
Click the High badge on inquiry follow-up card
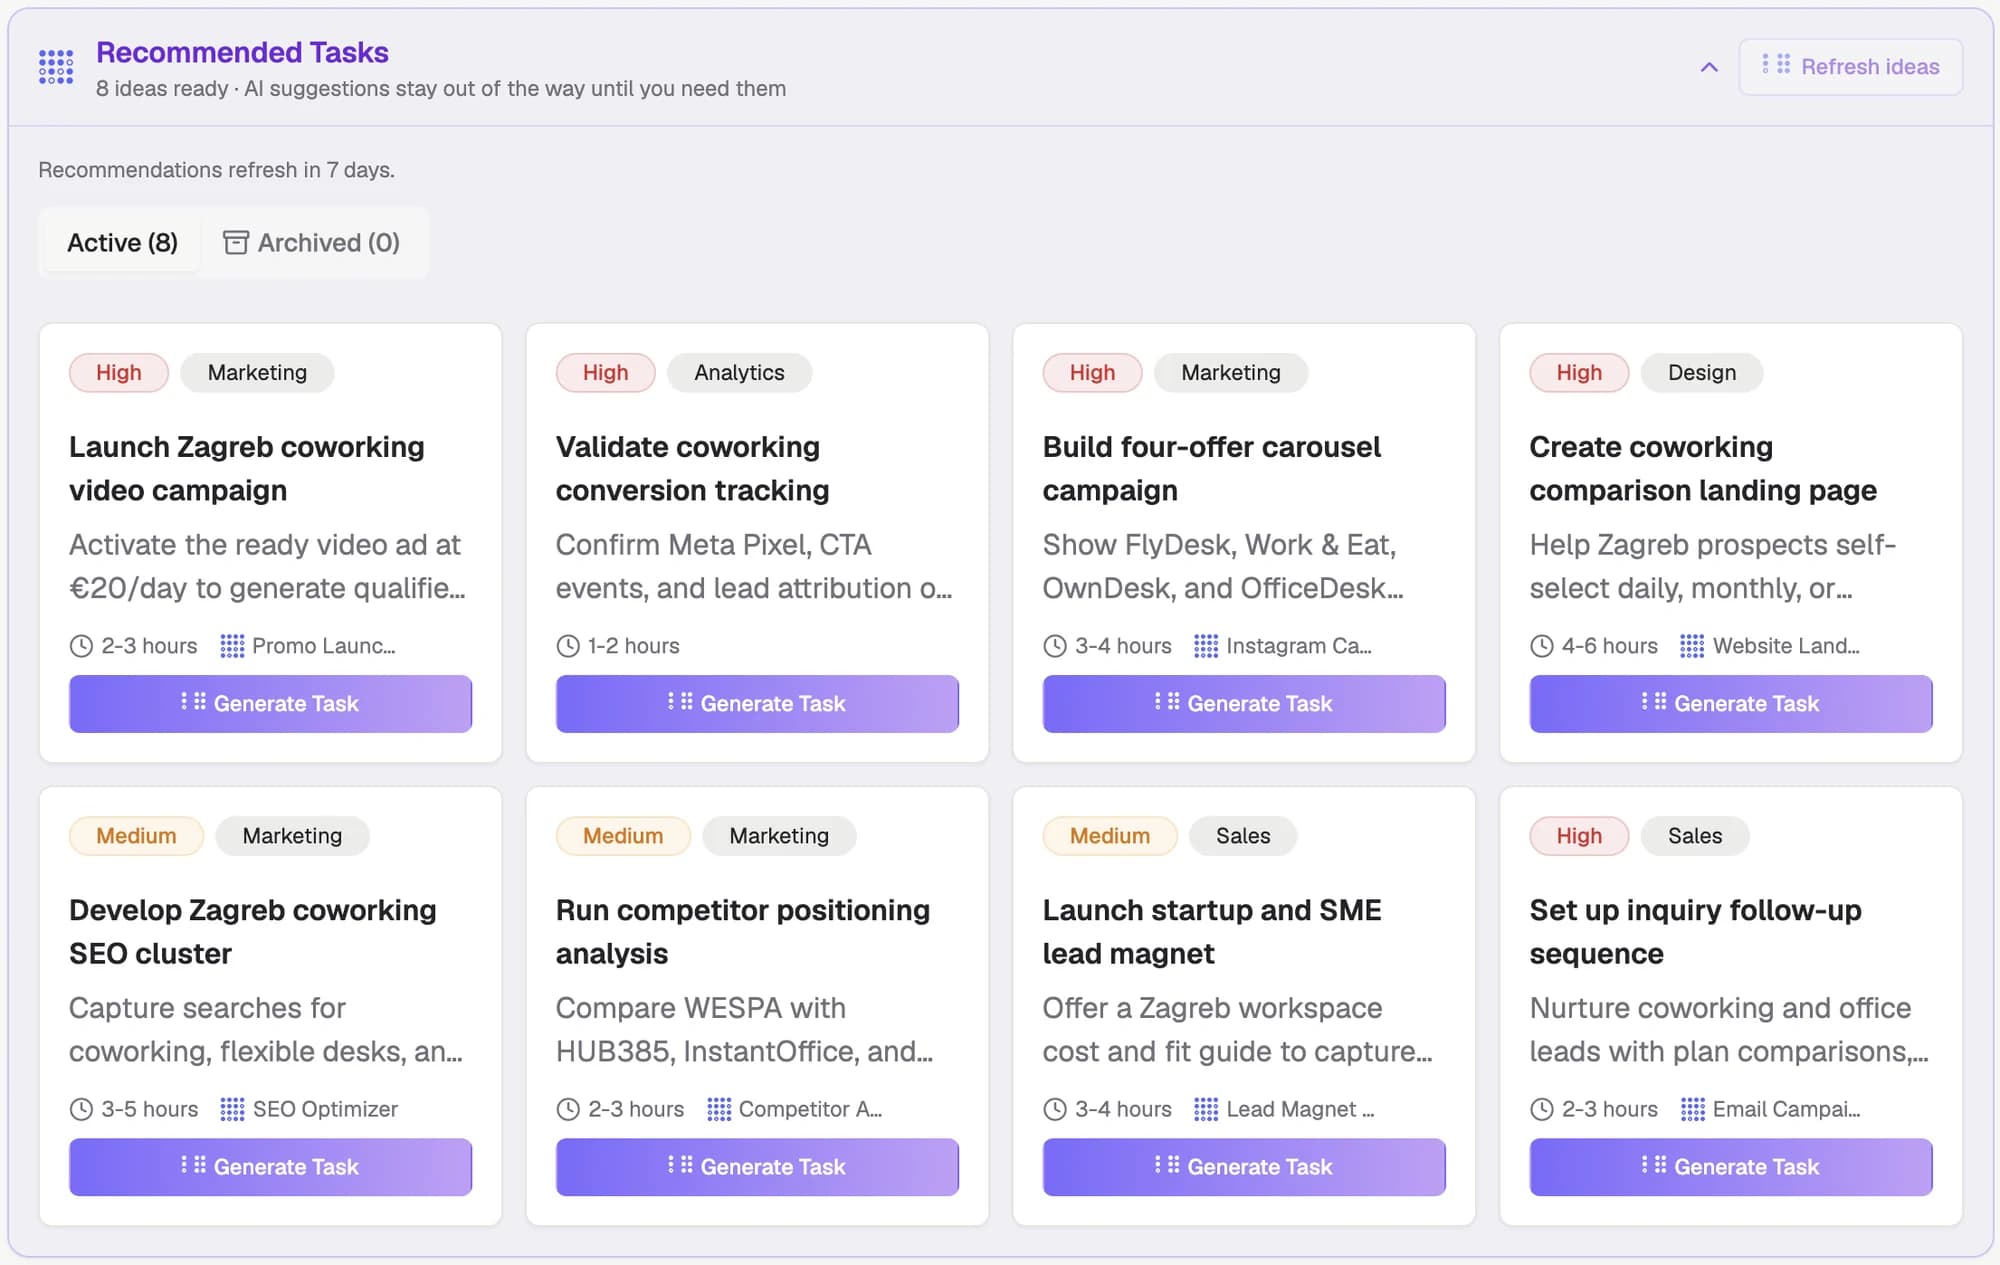click(1579, 836)
